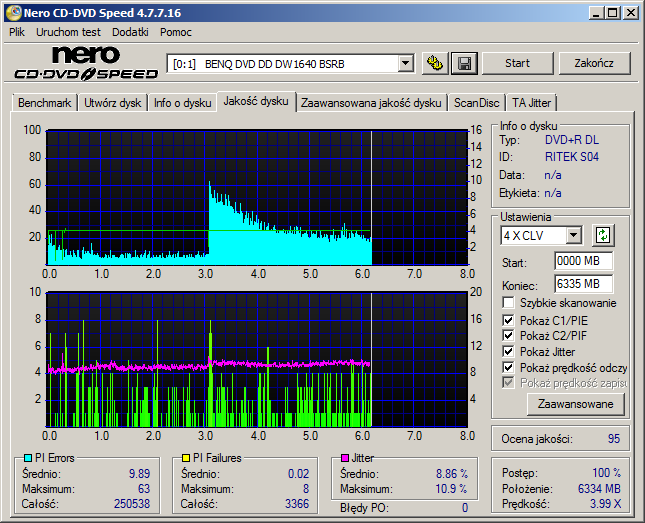Image resolution: width=645 pixels, height=523 pixels.
Task: Switch to the Utwórz dysk tab
Action: coord(113,103)
